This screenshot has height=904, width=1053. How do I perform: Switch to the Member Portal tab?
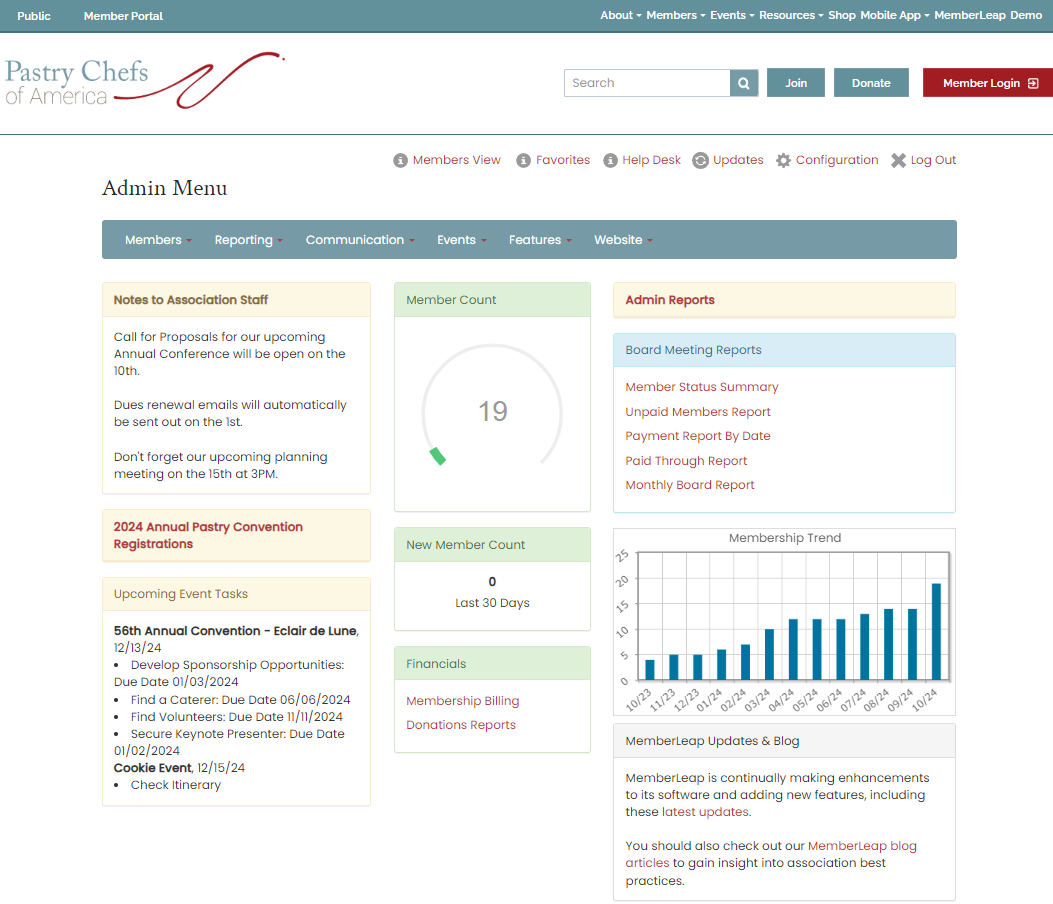click(x=123, y=15)
